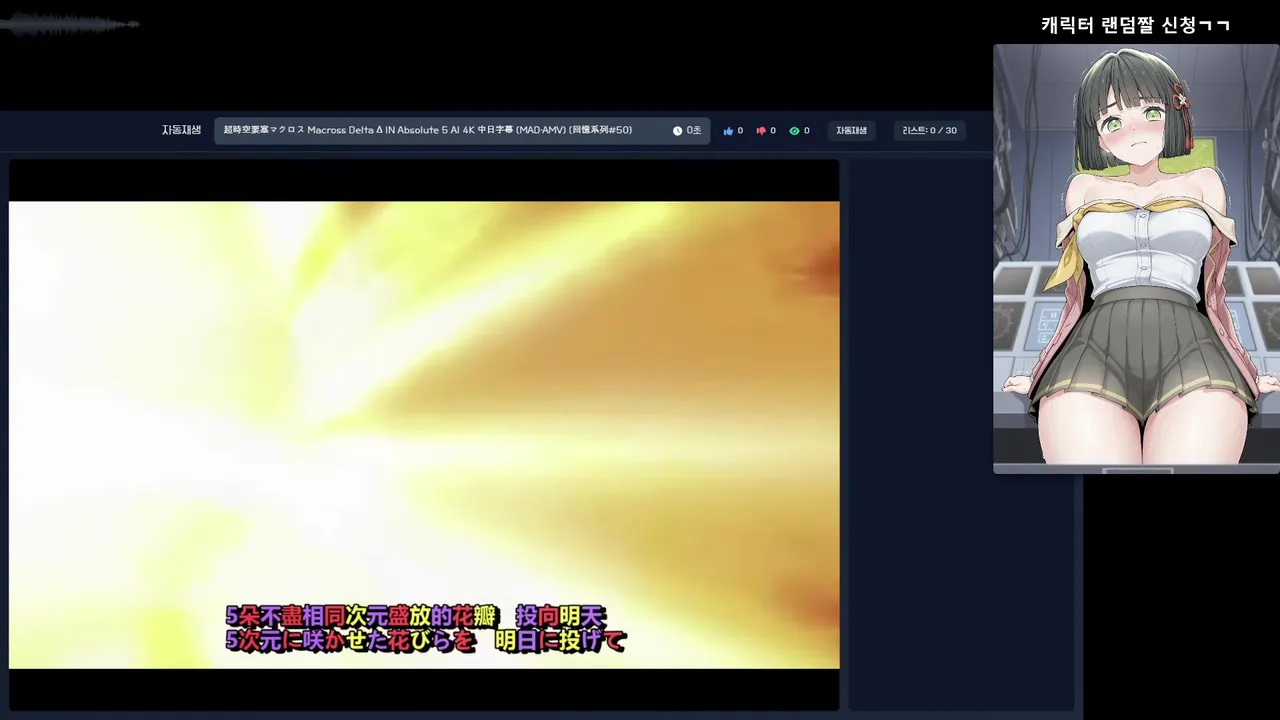Click the thumbs-up like icon

[x=728, y=131]
